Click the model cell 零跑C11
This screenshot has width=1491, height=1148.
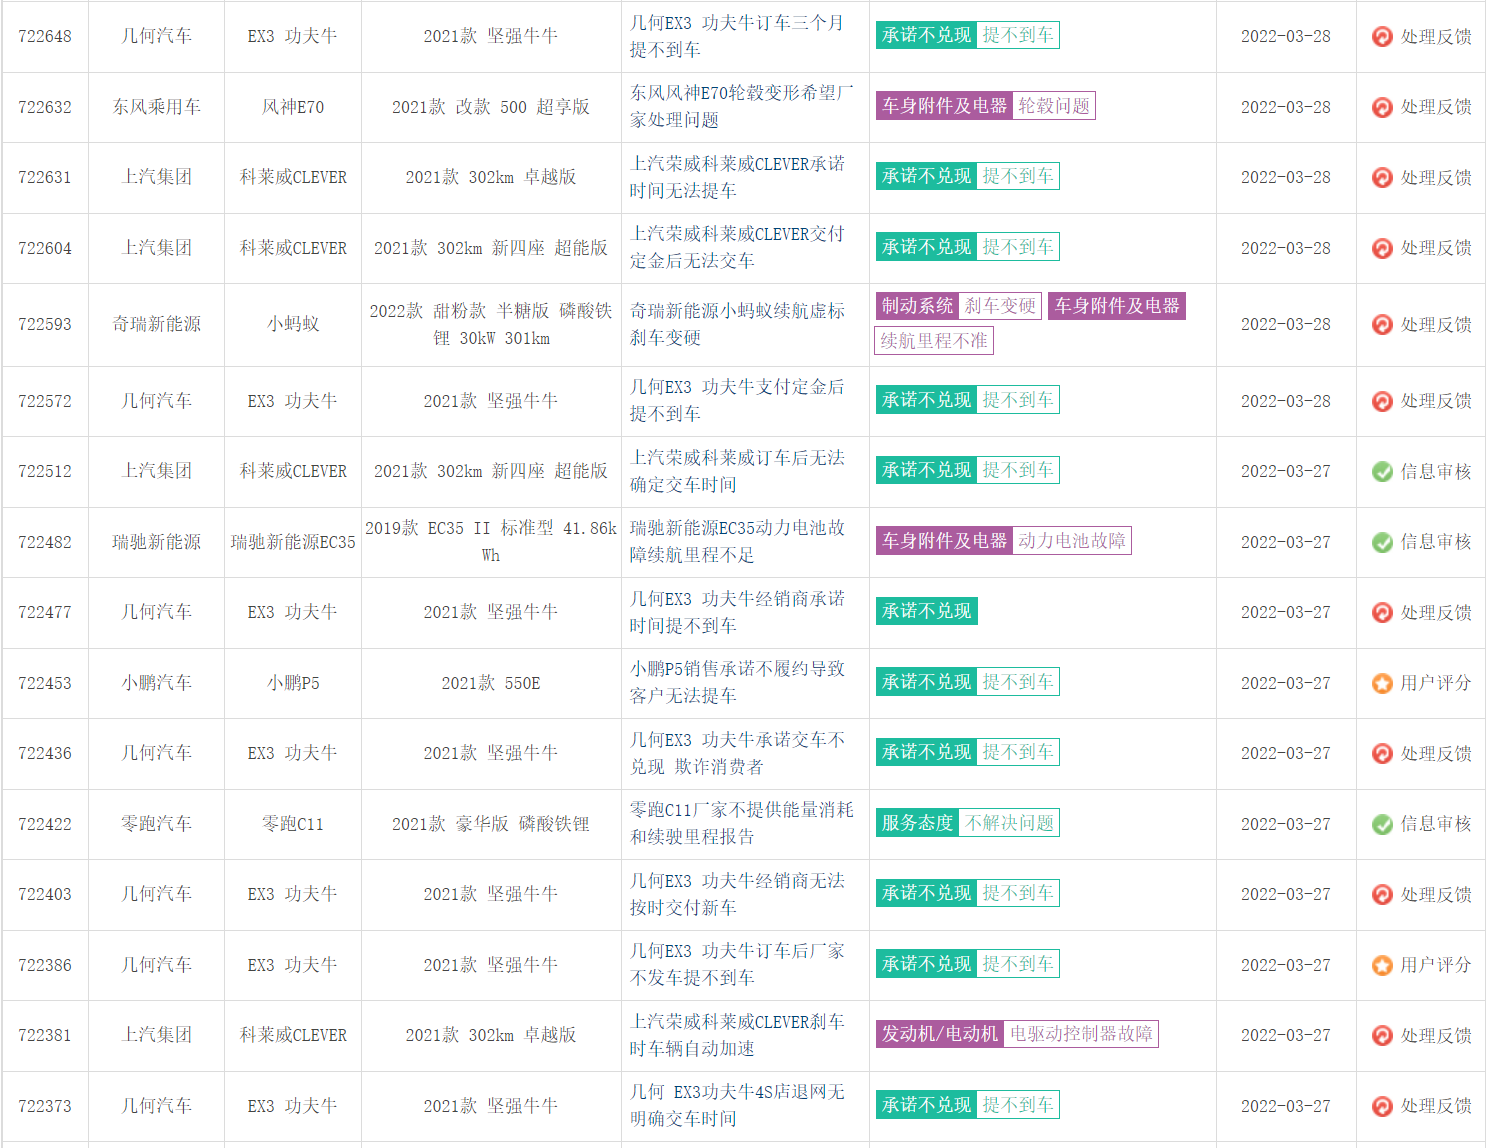[293, 824]
